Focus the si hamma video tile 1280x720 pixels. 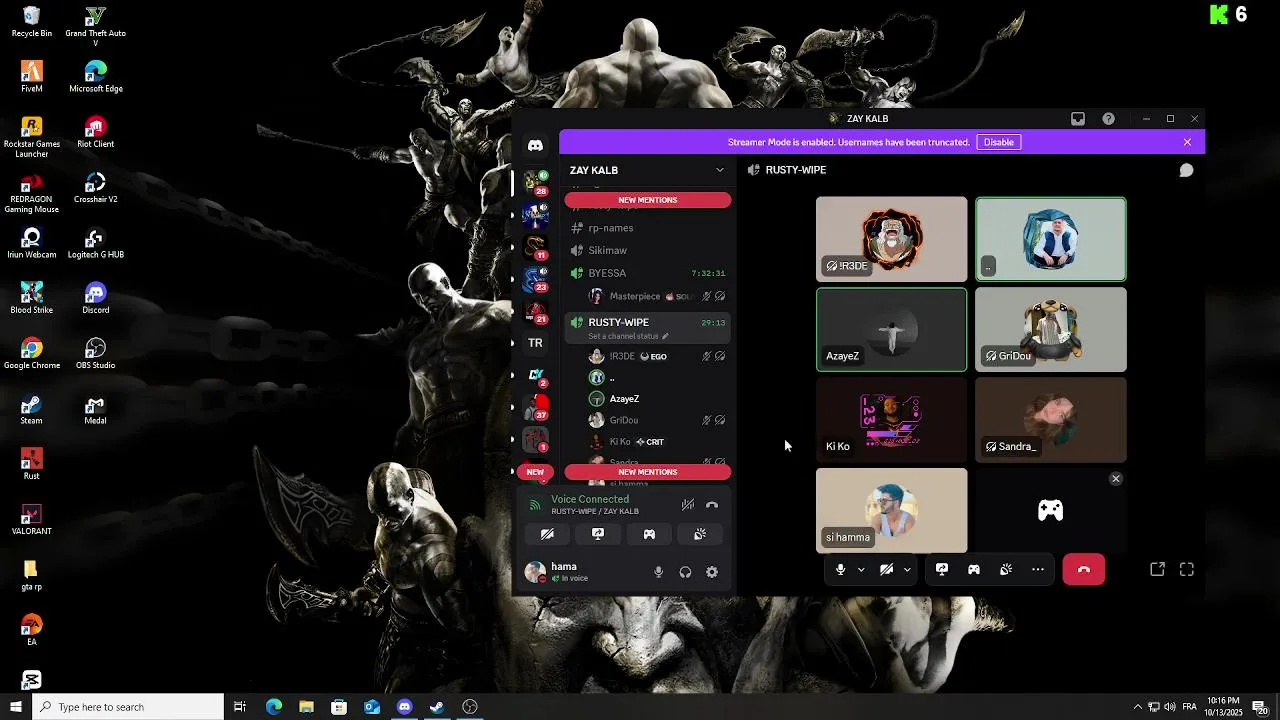coord(892,510)
